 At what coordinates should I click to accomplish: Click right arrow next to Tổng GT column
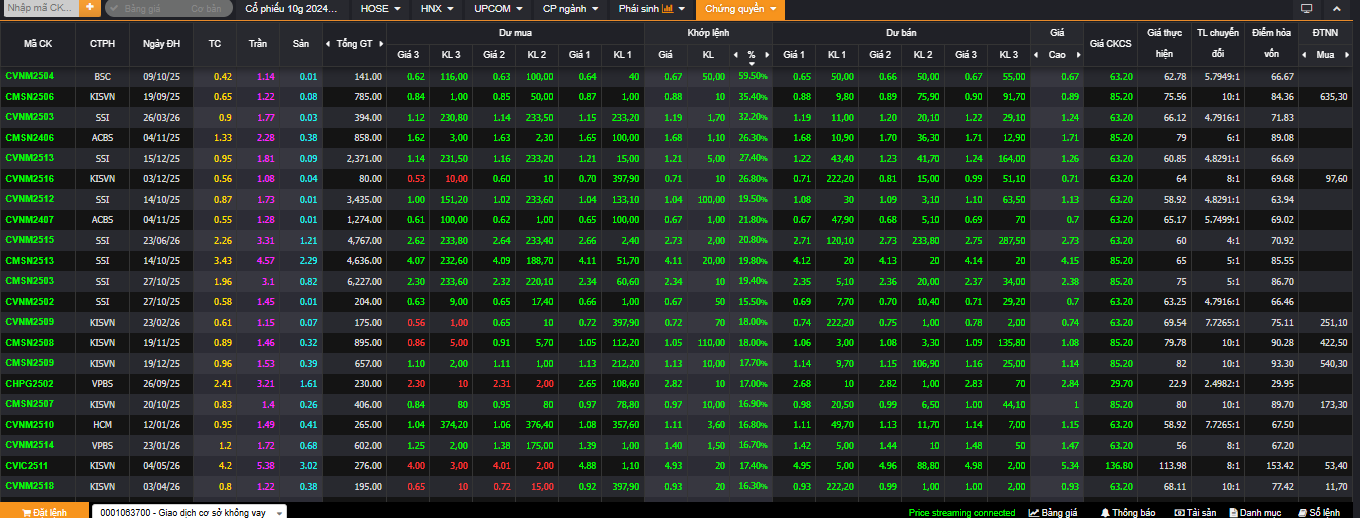point(380,43)
